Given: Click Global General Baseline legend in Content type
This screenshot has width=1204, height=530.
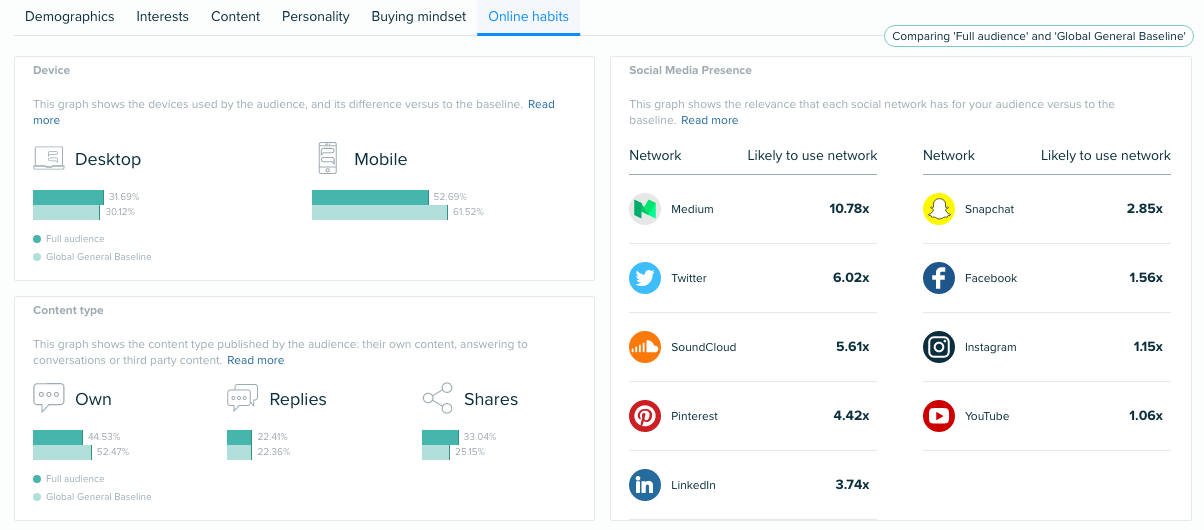Looking at the screenshot, I should 93,497.
